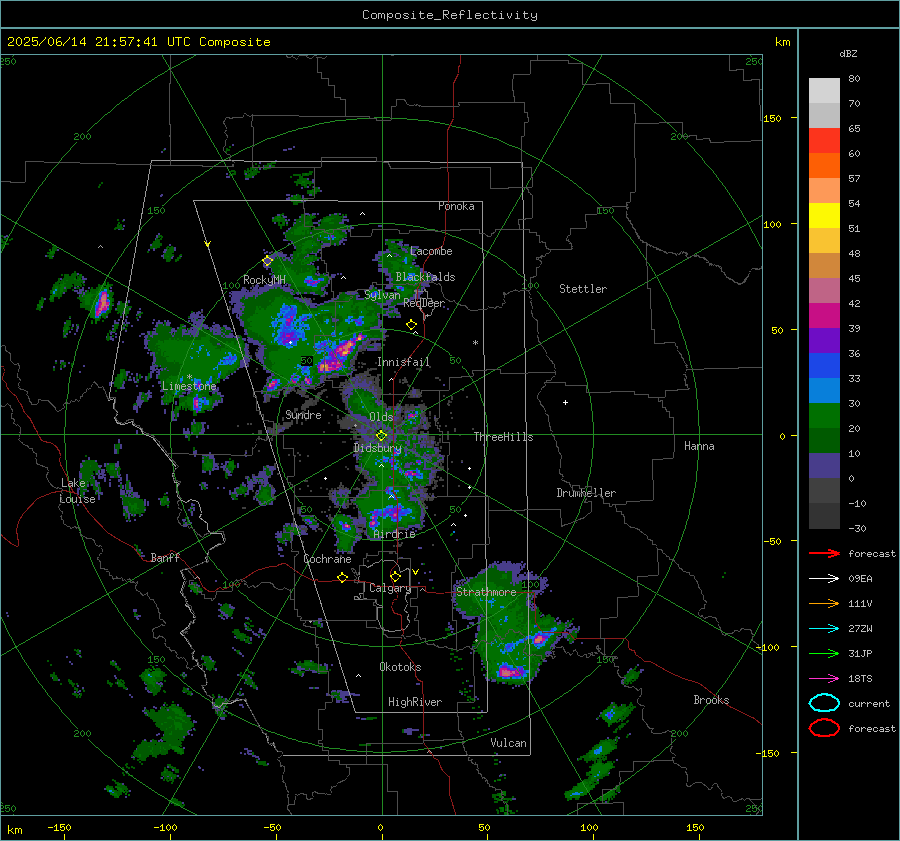
Task: Click the yellow diamond marker below RedDeer
Action: (411, 325)
